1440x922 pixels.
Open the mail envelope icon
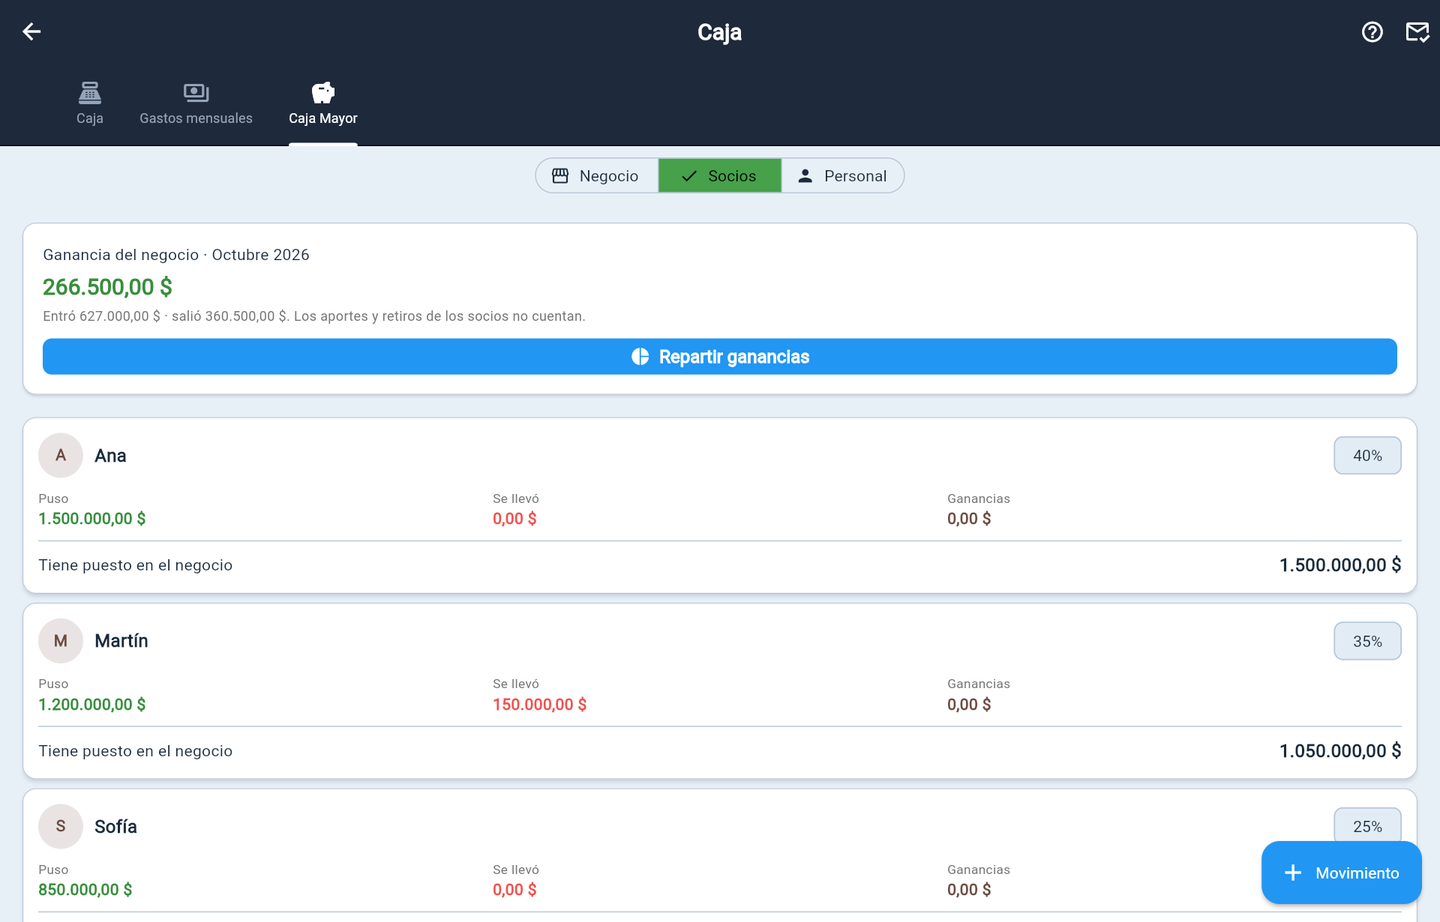[x=1417, y=32]
